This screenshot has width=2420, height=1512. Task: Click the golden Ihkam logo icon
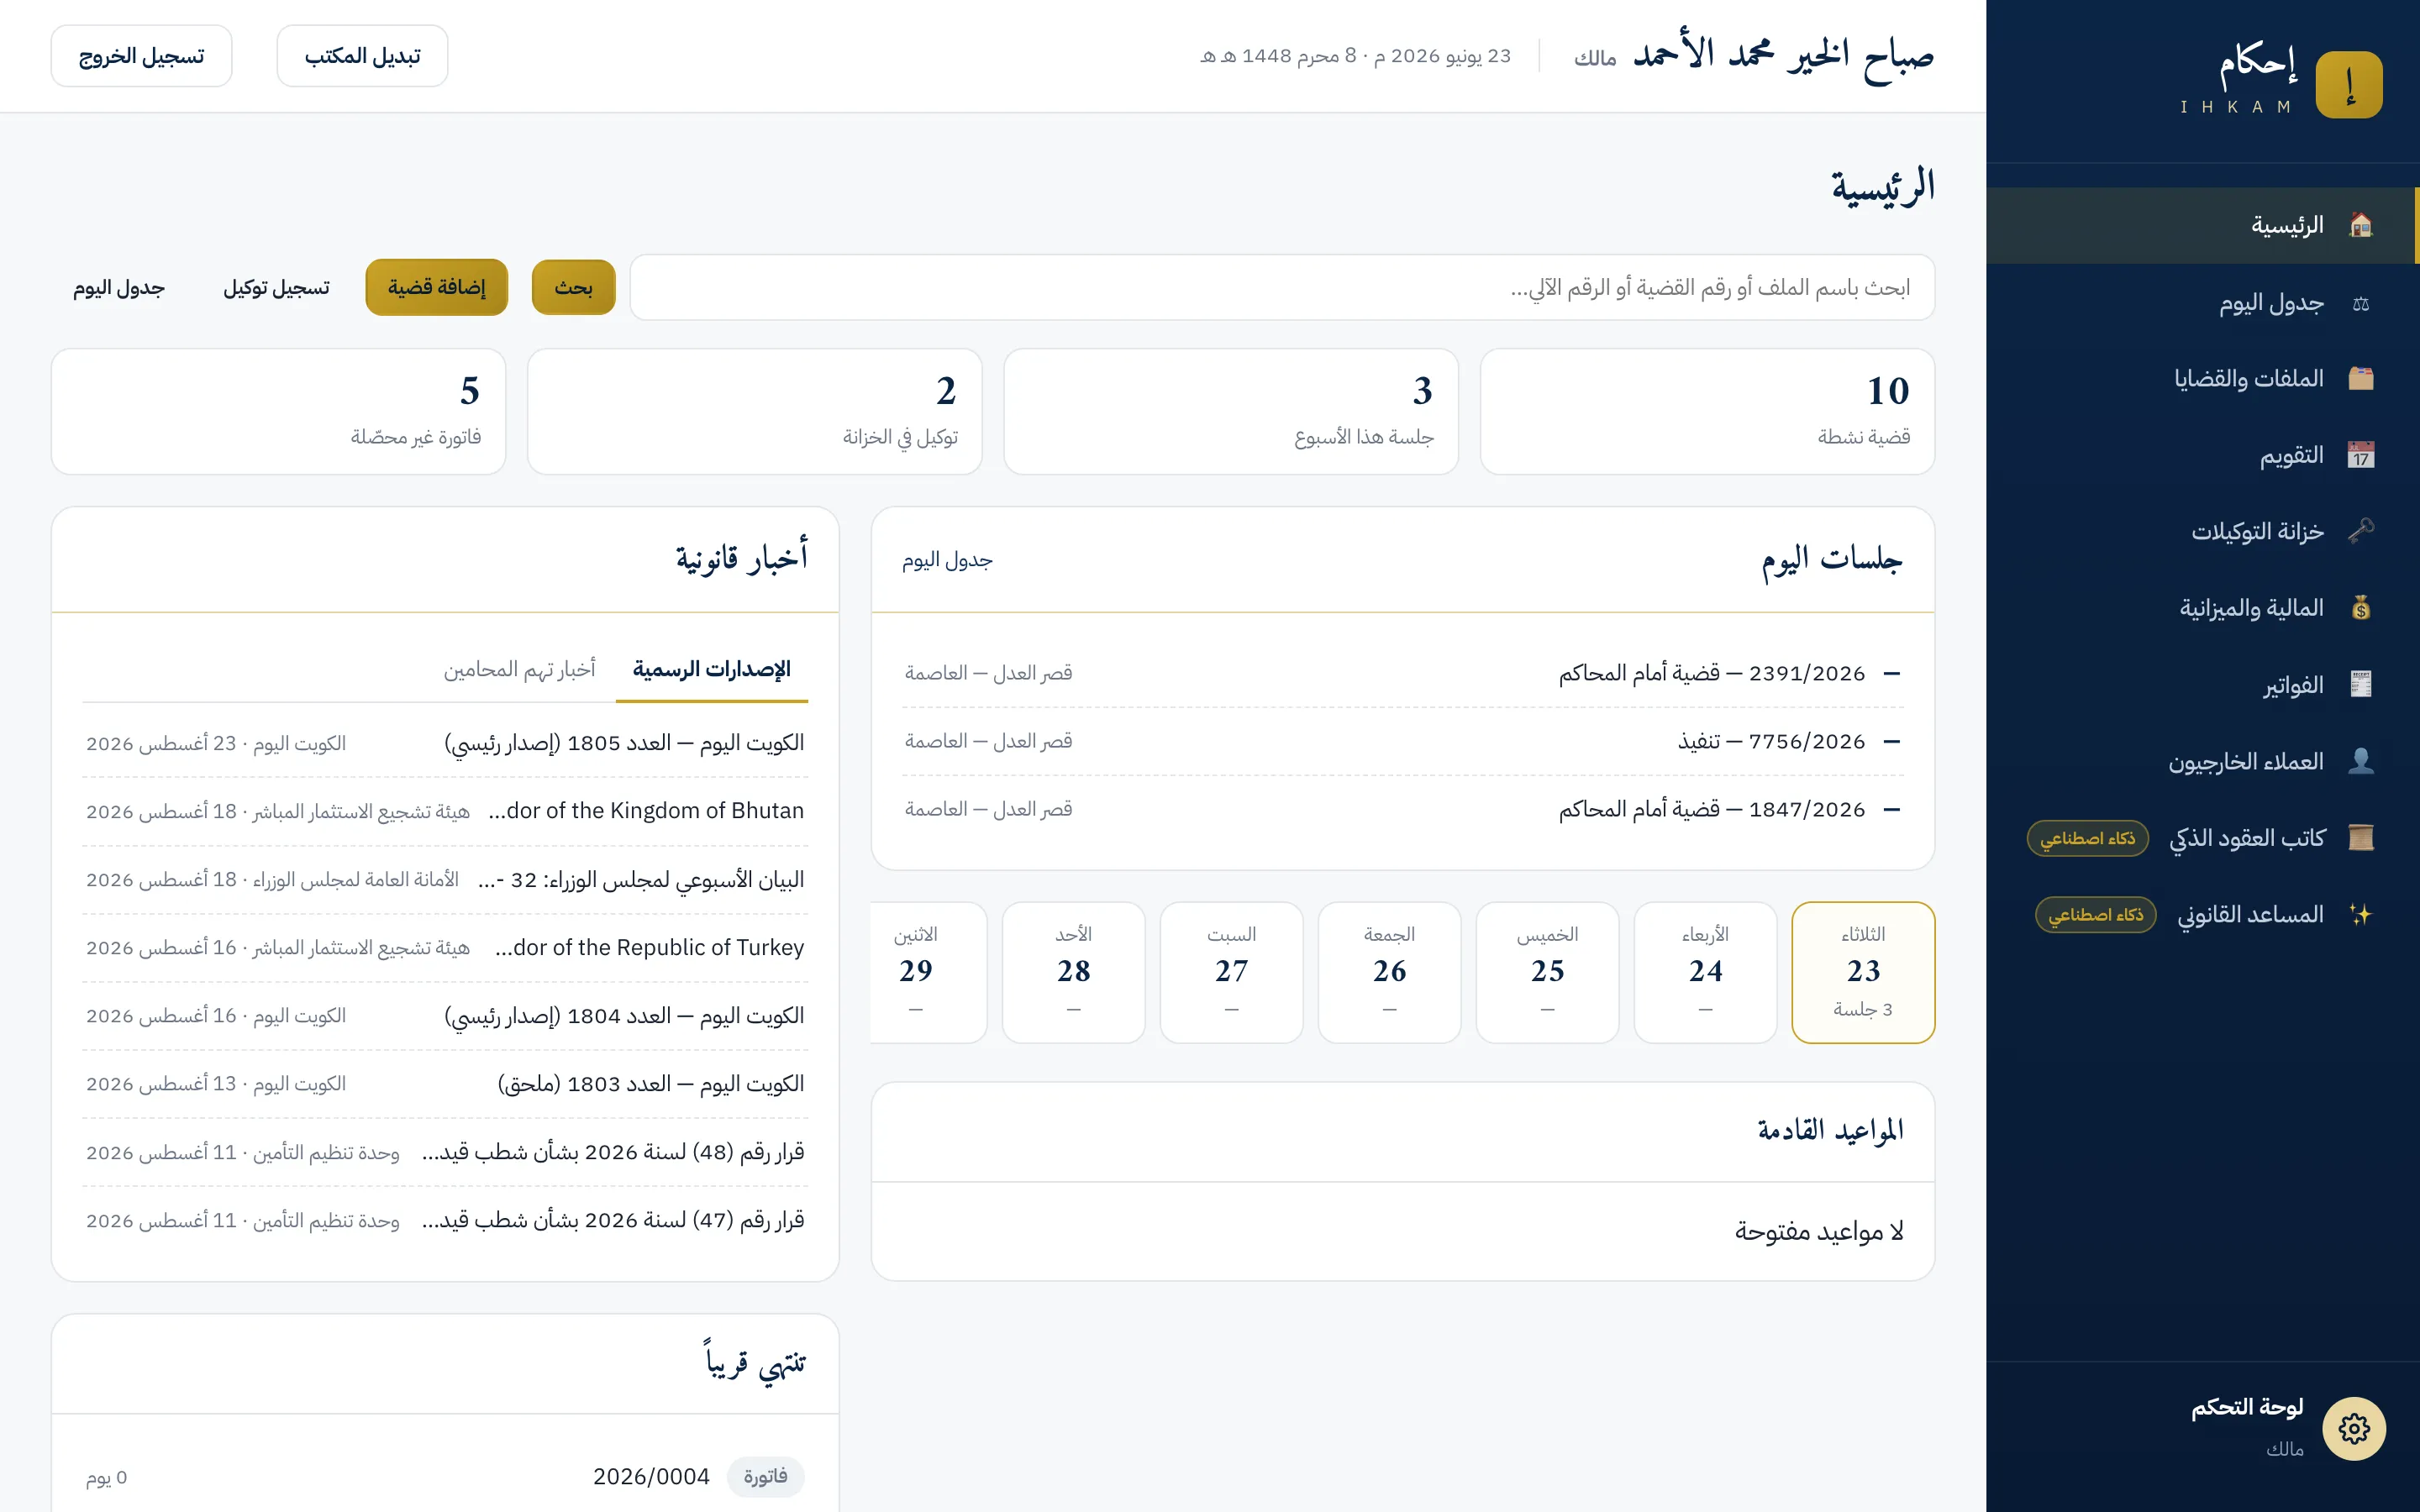pos(2348,85)
